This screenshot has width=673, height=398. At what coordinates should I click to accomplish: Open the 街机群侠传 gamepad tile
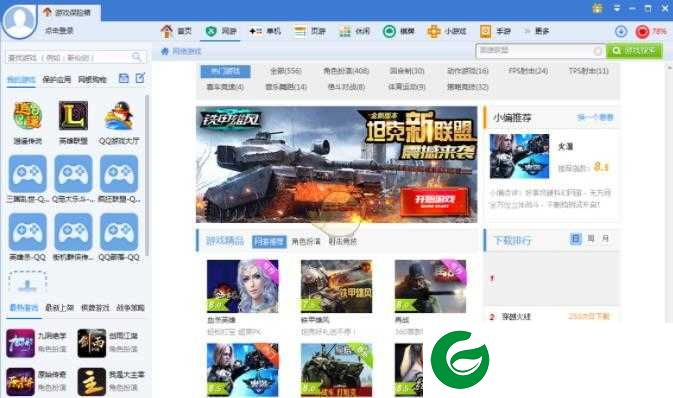point(73,232)
